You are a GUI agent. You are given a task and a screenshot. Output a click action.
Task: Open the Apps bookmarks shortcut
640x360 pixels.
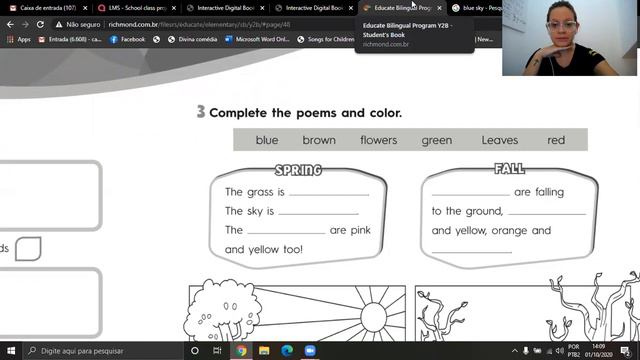19,39
